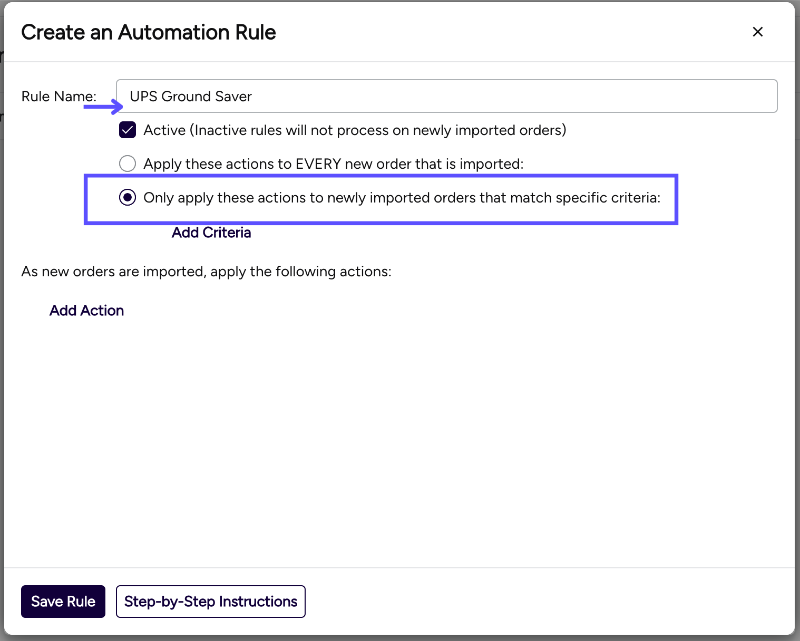Click the empty circle beside the EVERY order option
The width and height of the screenshot is (800, 641).
tap(128, 163)
